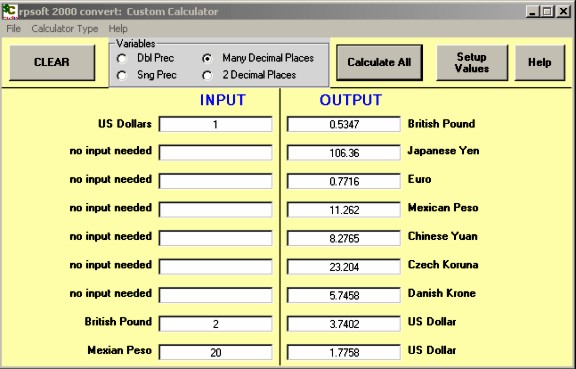Click the INPUT column heading
576x369 pixels.
(x=223, y=100)
